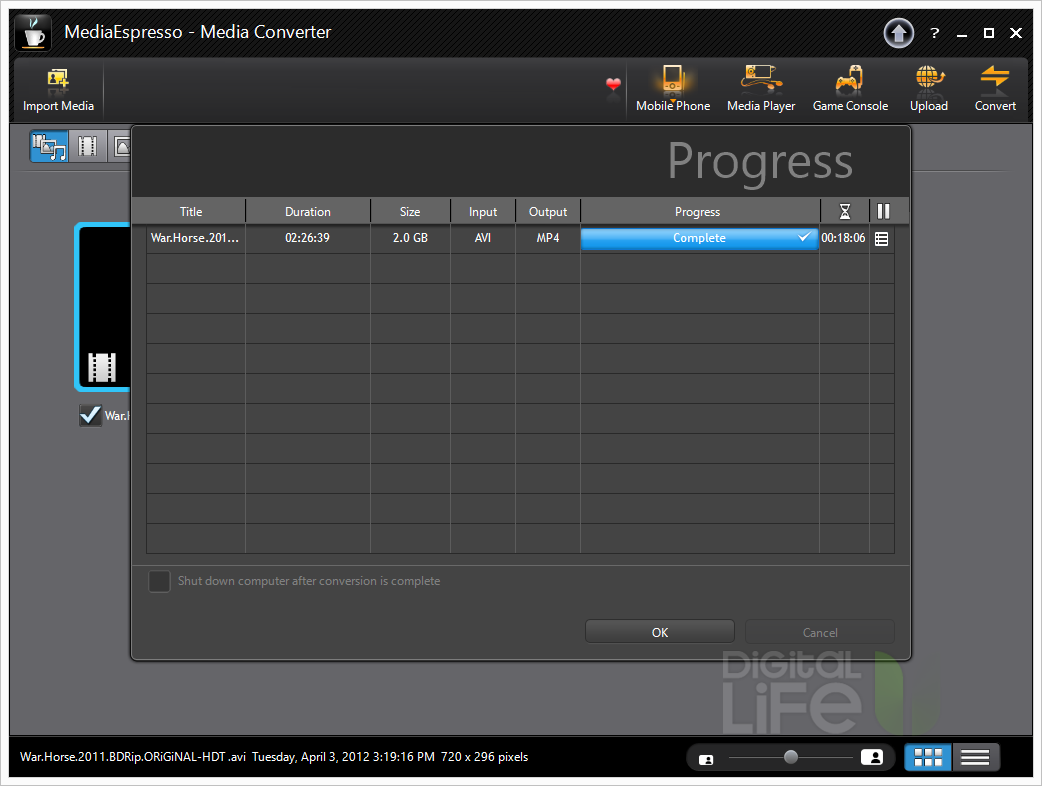1042x786 pixels.
Task: Click the red heart favorites icon
Action: (613, 84)
